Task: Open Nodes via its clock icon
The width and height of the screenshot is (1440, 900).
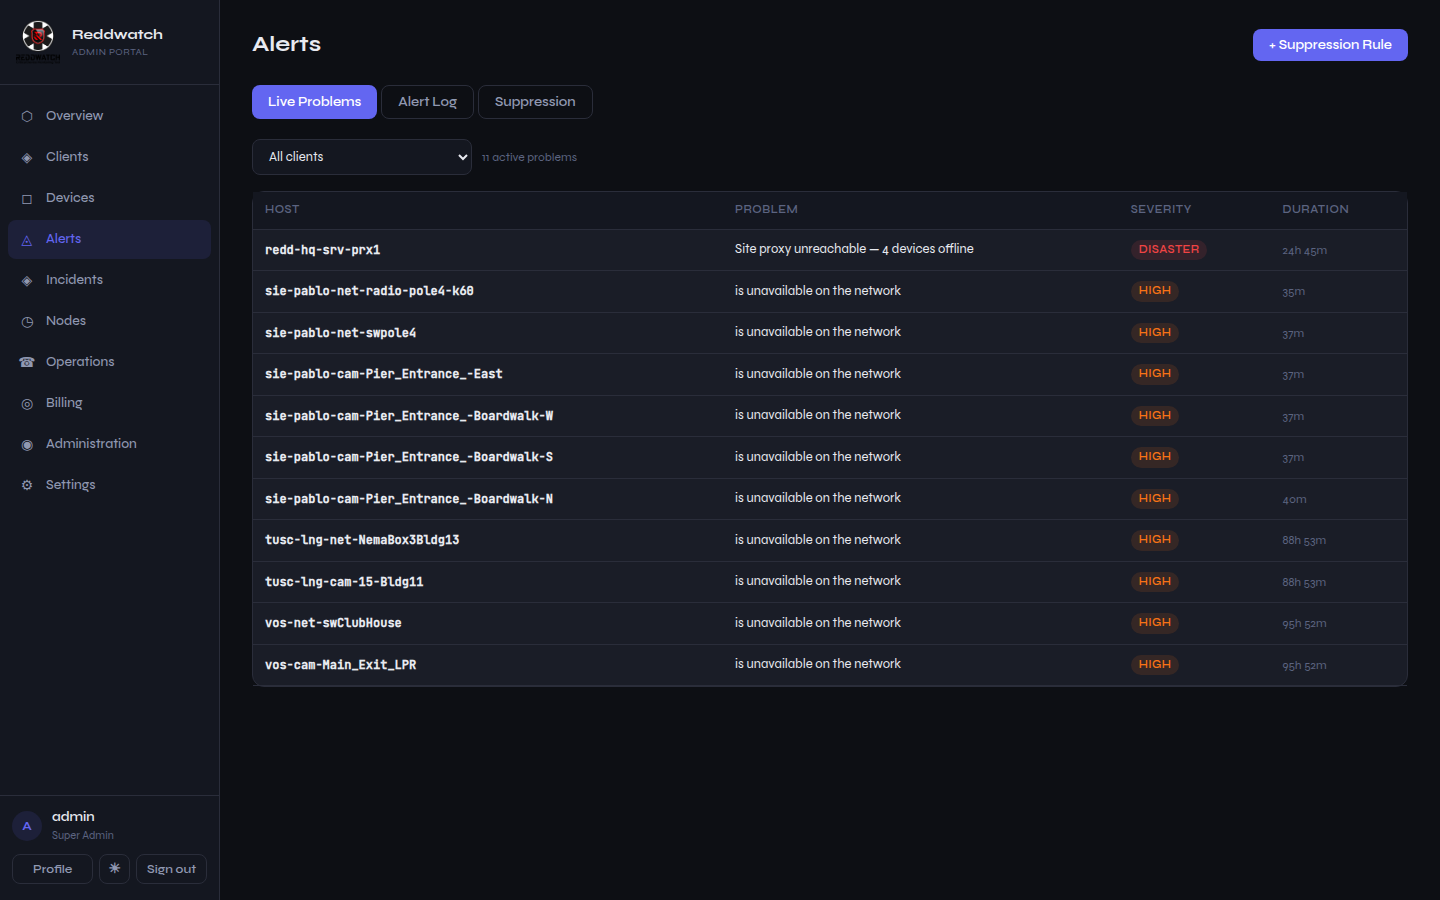Action: [27, 321]
